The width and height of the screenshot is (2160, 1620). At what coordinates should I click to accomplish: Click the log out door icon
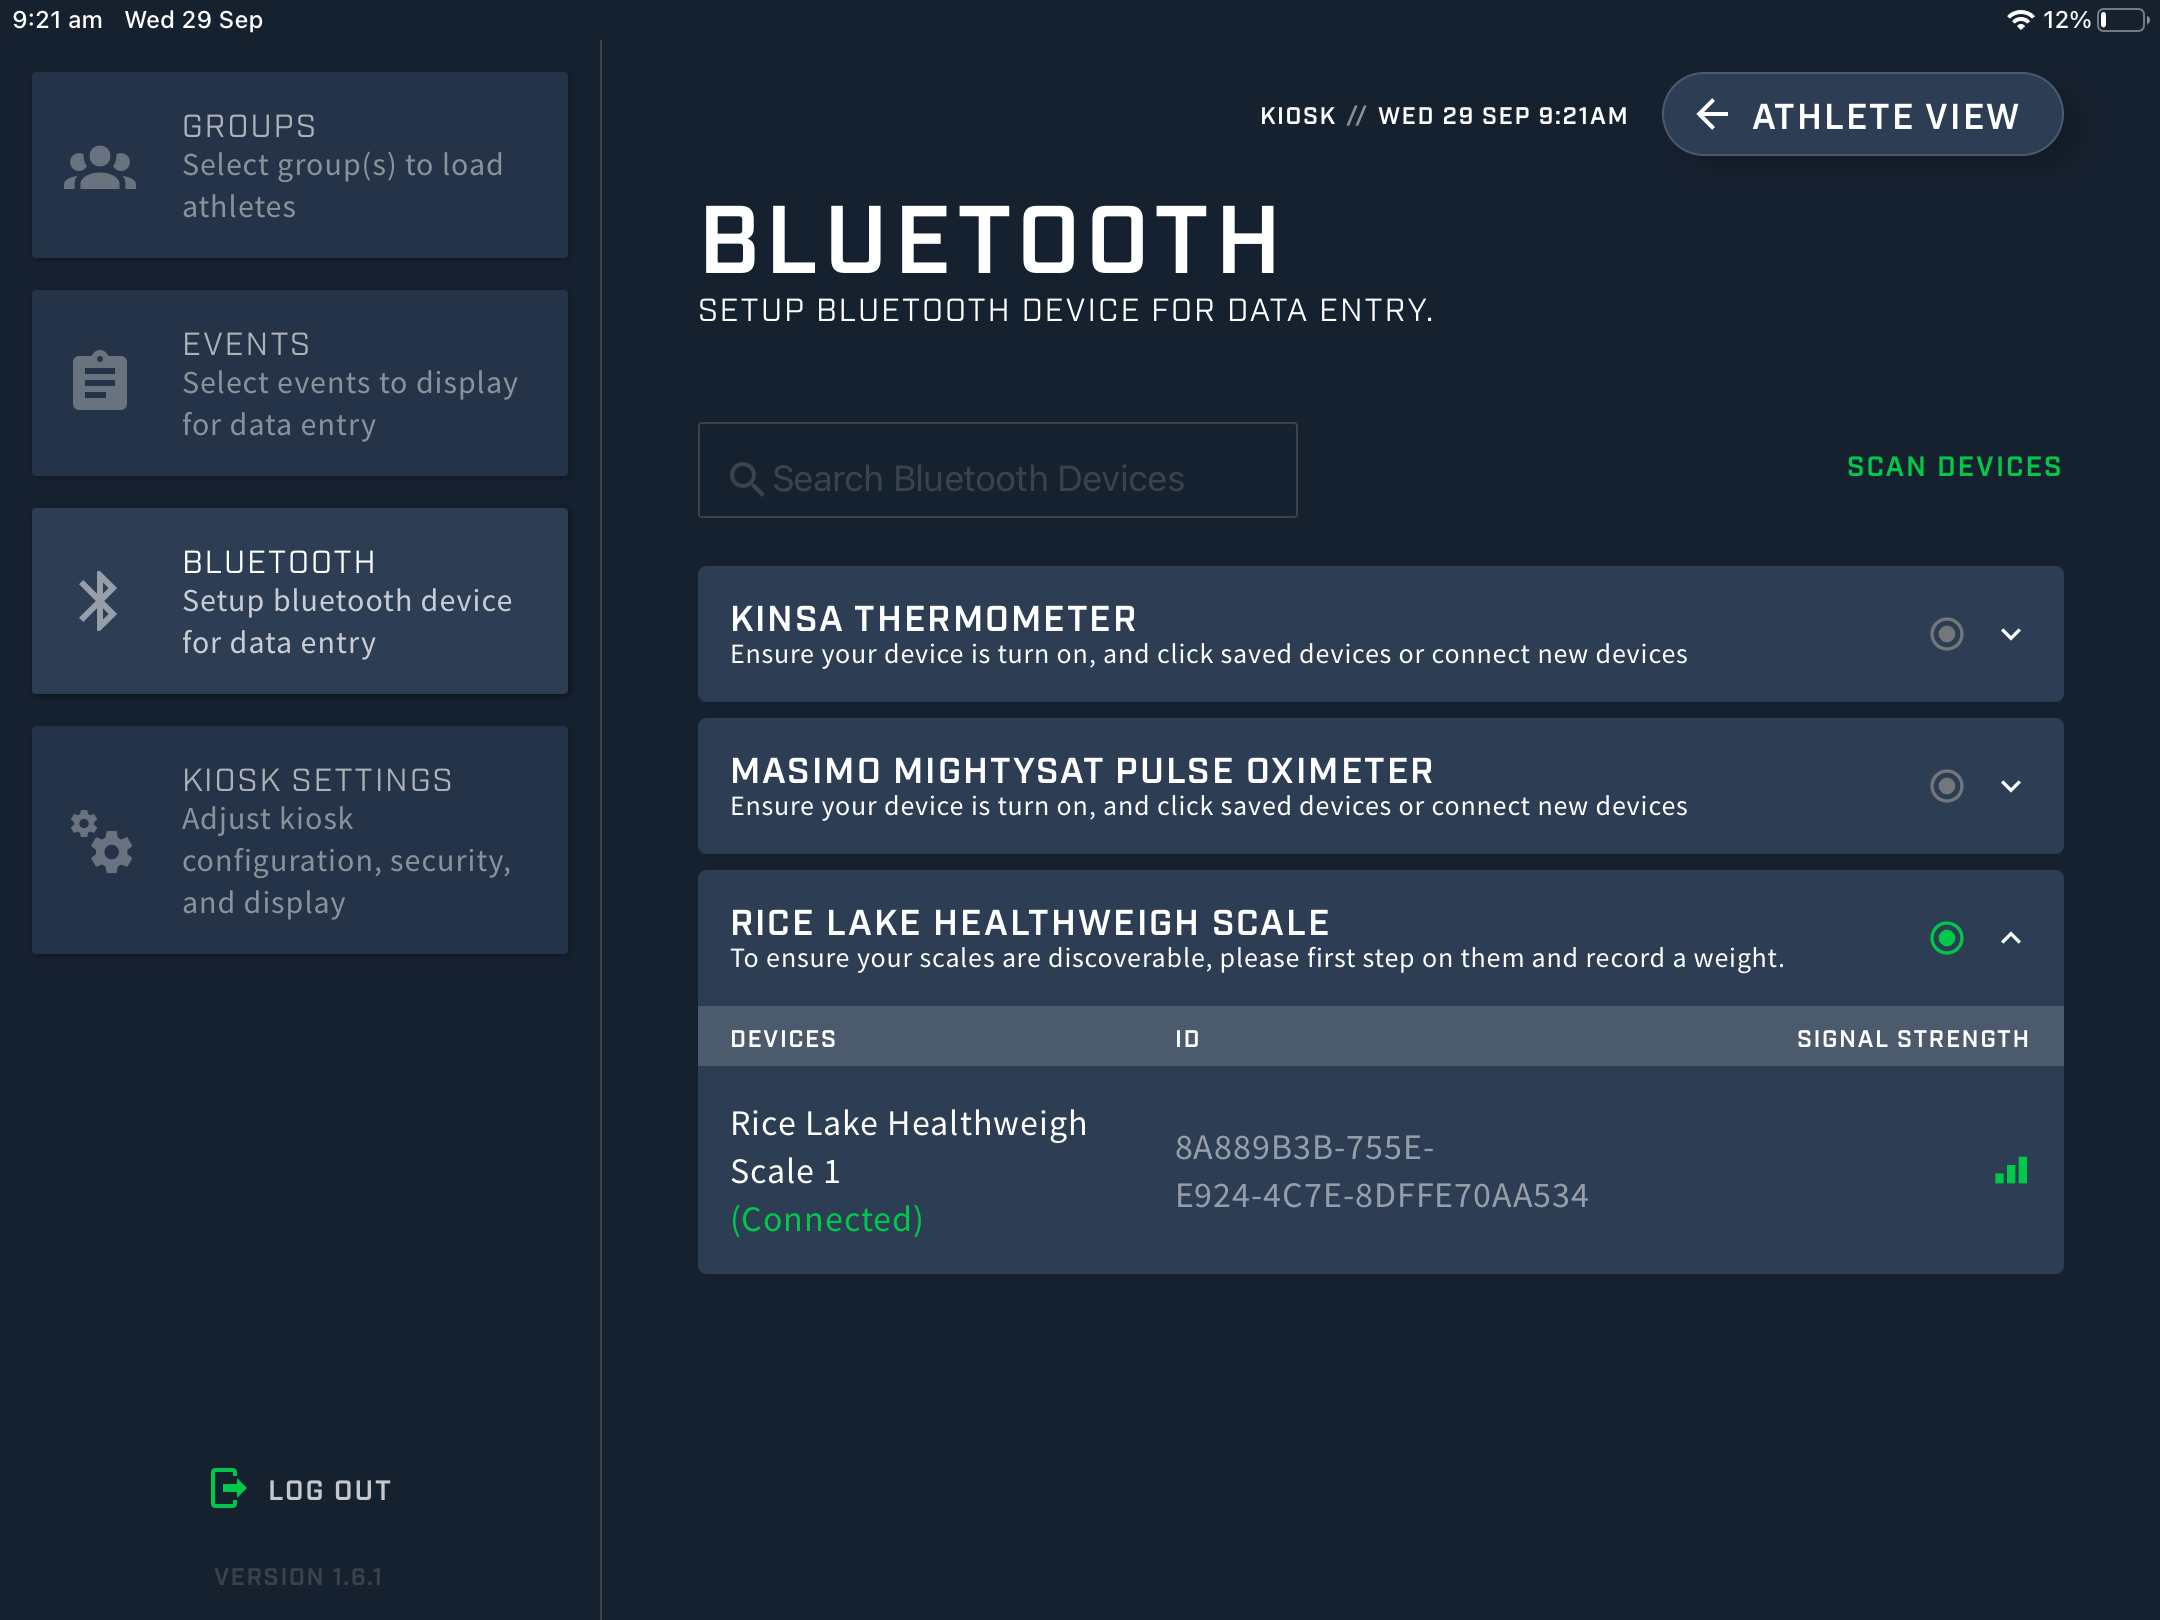coord(229,1488)
